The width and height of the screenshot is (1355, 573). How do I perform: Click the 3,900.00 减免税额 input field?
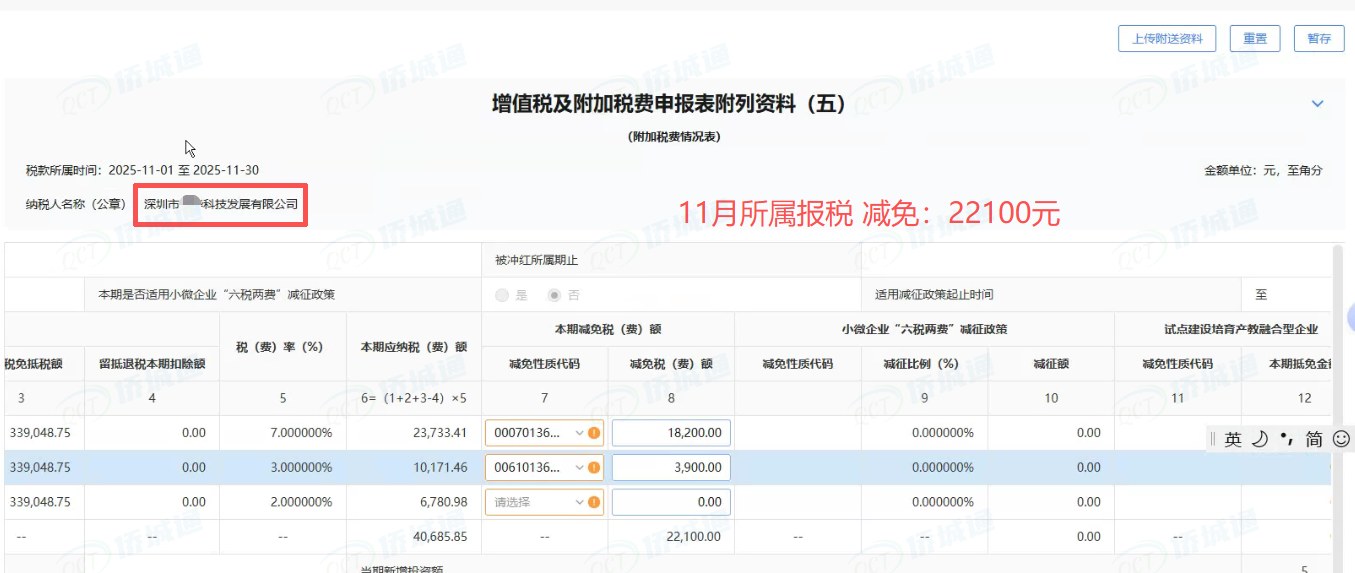coord(671,467)
